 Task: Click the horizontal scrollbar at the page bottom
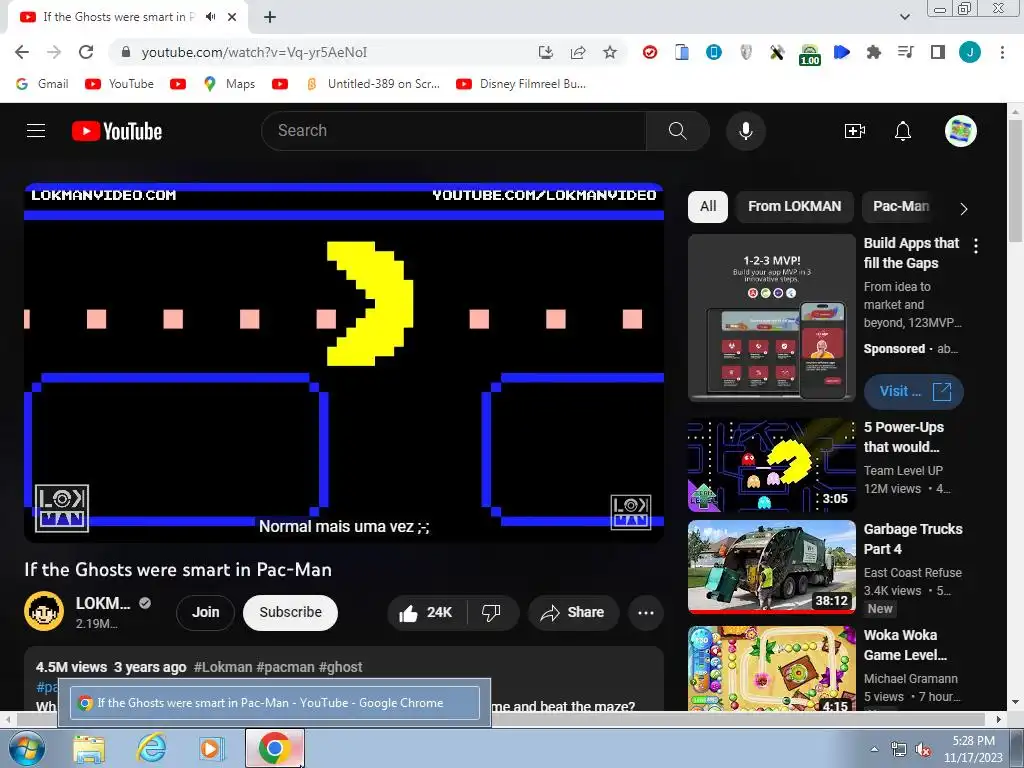tap(503, 719)
